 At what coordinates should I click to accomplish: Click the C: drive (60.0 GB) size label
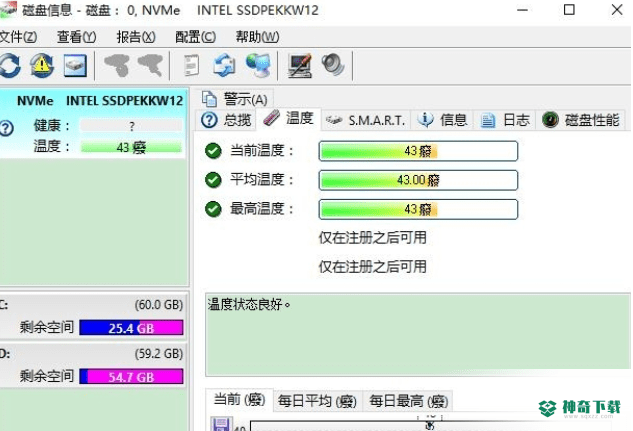click(x=159, y=305)
